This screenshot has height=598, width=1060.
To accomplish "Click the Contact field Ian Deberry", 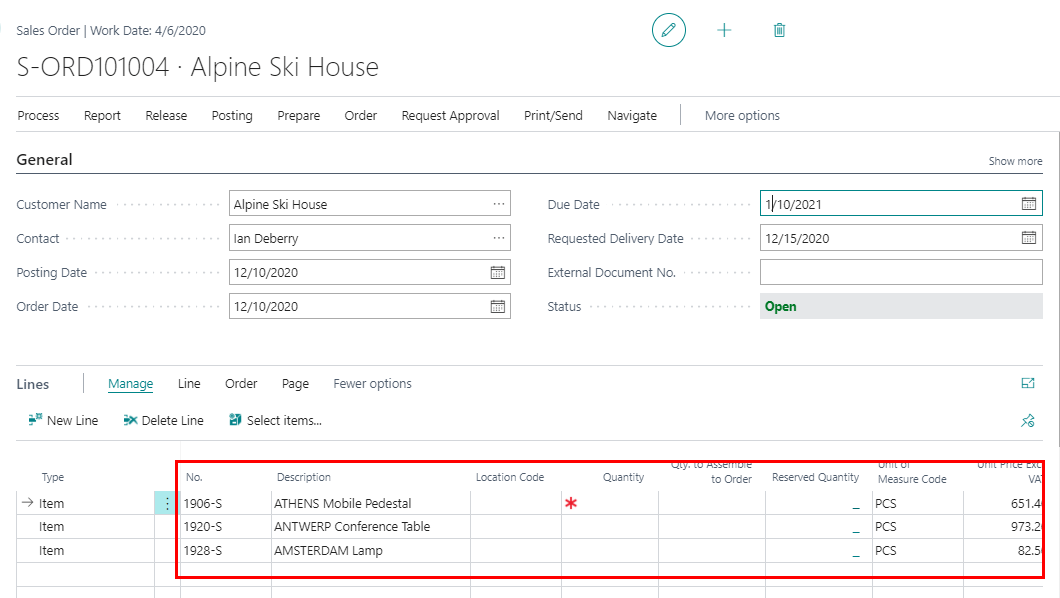I will click(370, 238).
